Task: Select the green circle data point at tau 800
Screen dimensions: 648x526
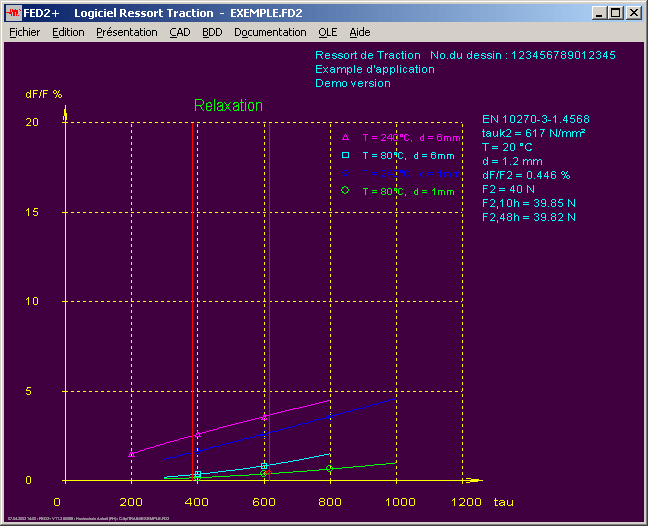Action: click(x=329, y=468)
